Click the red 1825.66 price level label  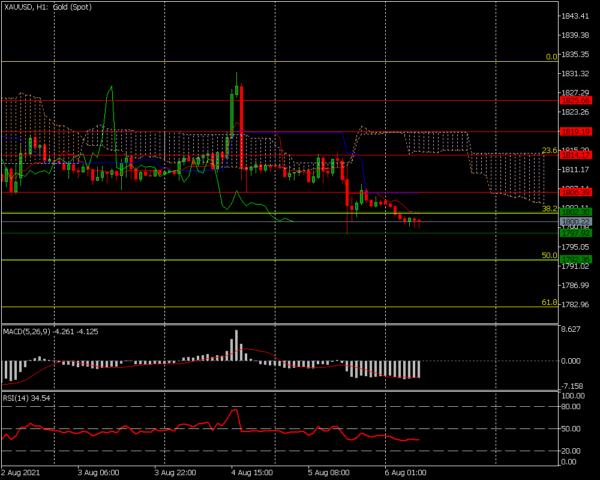pyautogui.click(x=576, y=101)
